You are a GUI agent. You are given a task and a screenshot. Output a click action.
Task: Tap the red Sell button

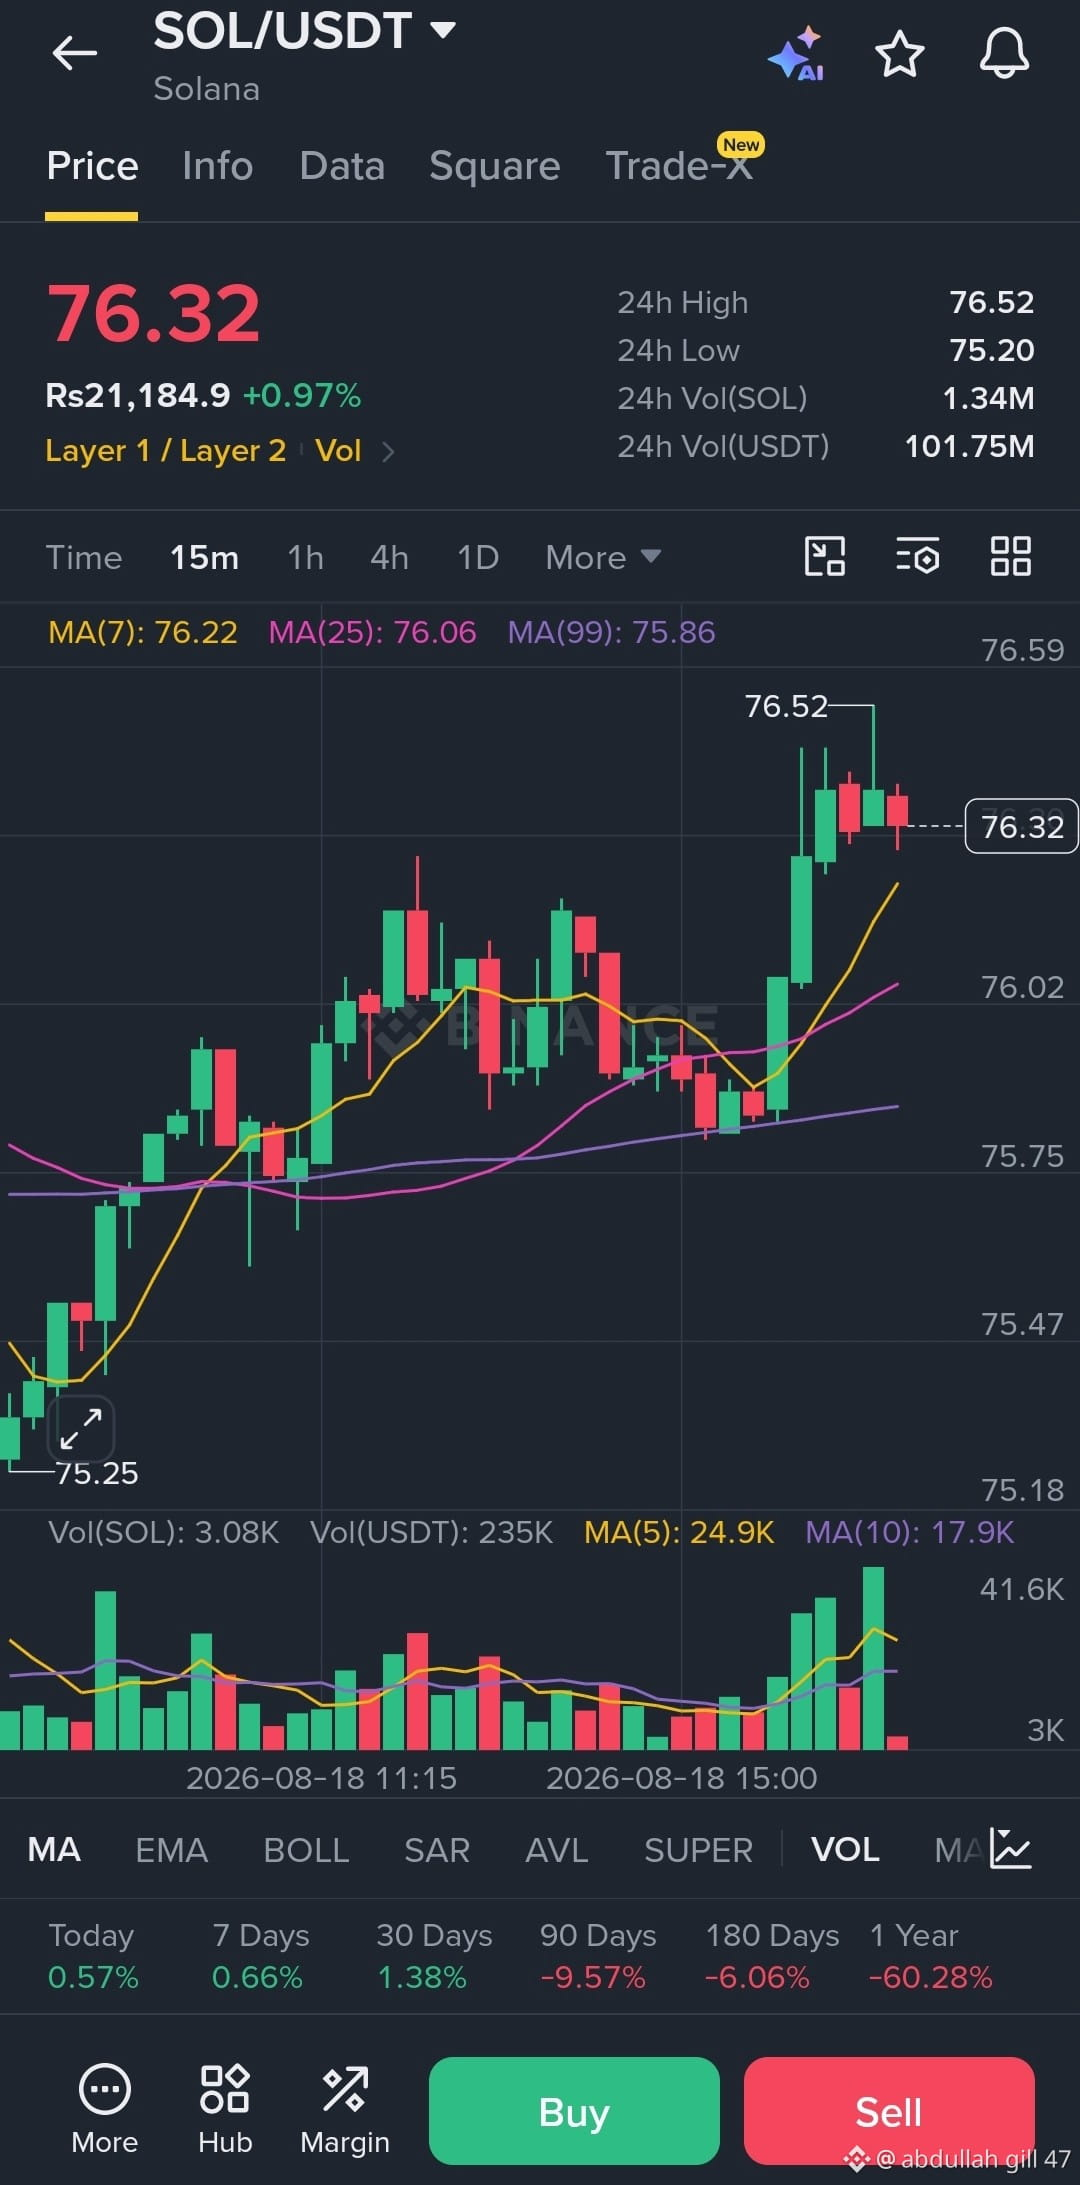[x=889, y=2110]
